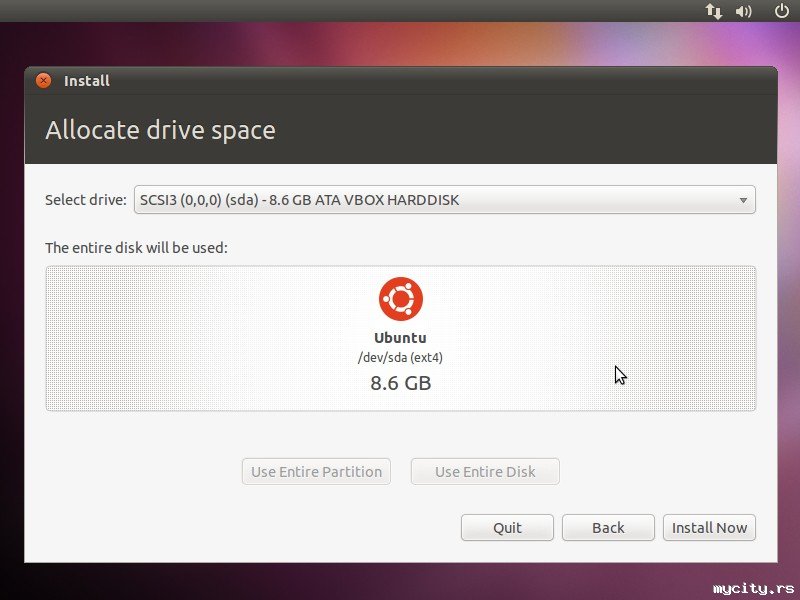Click 'The entire disk will be used:' text
This screenshot has width=800, height=600.
(x=136, y=248)
